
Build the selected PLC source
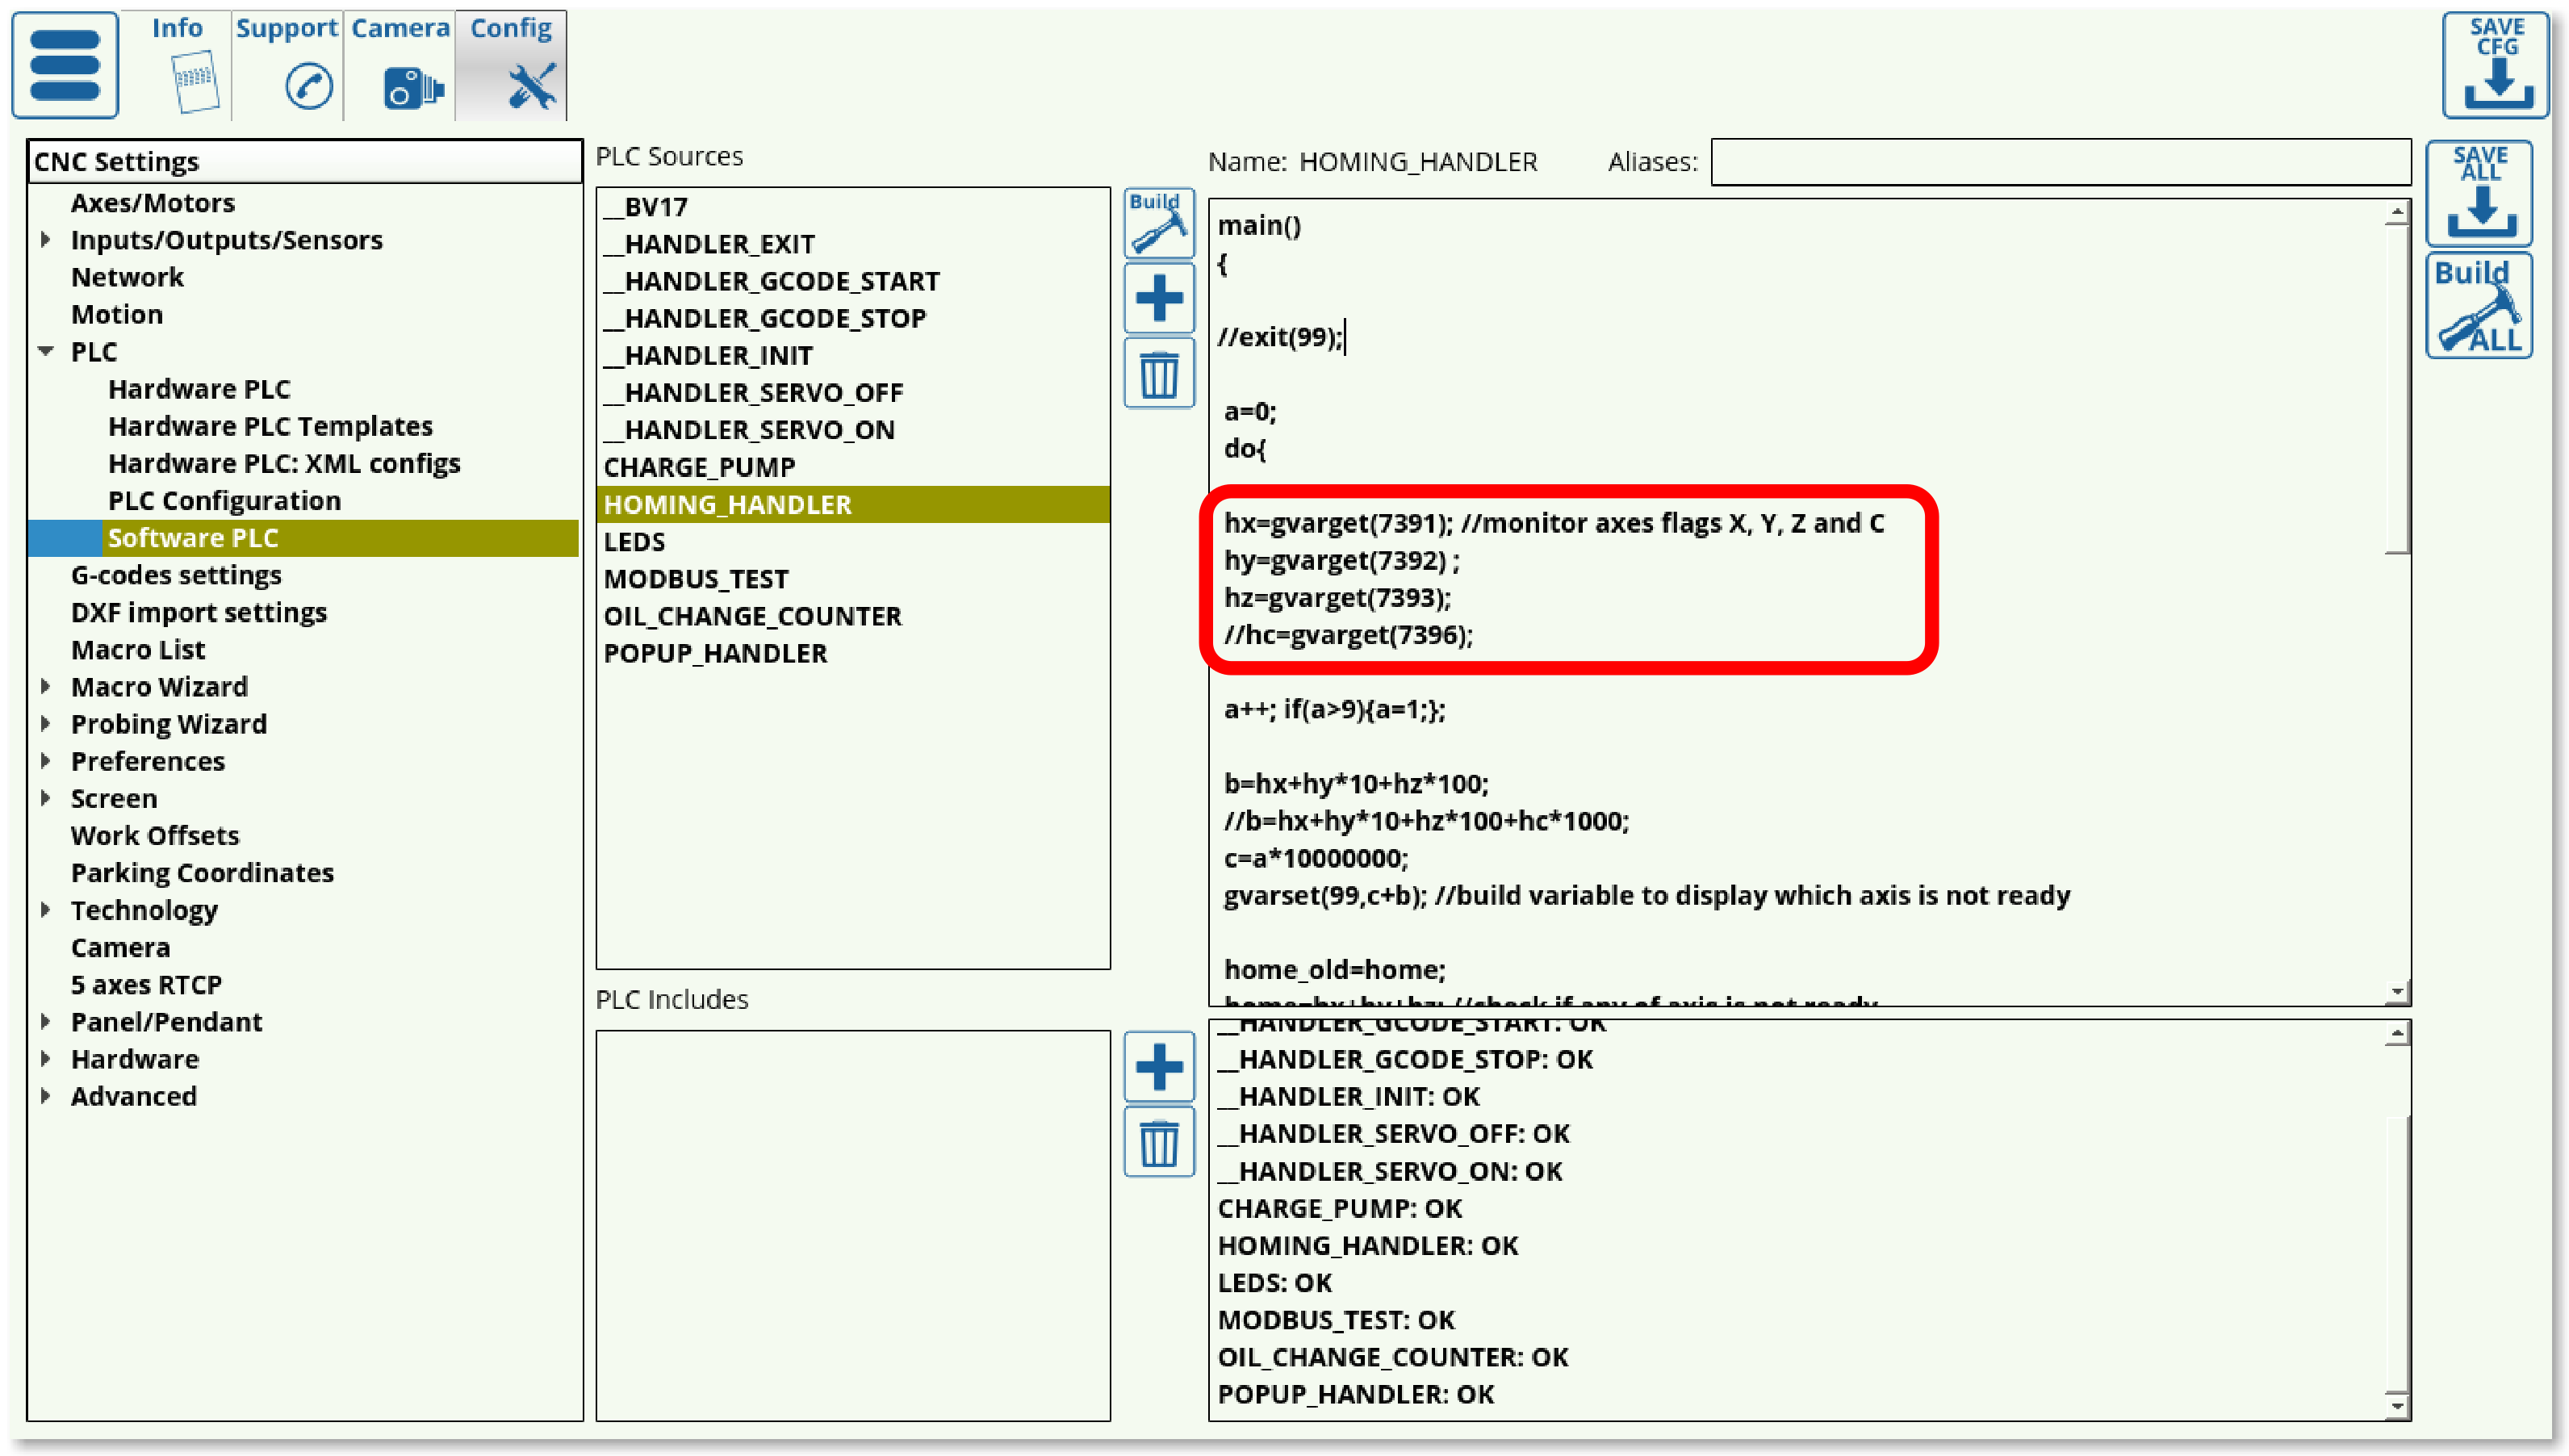click(x=1158, y=223)
